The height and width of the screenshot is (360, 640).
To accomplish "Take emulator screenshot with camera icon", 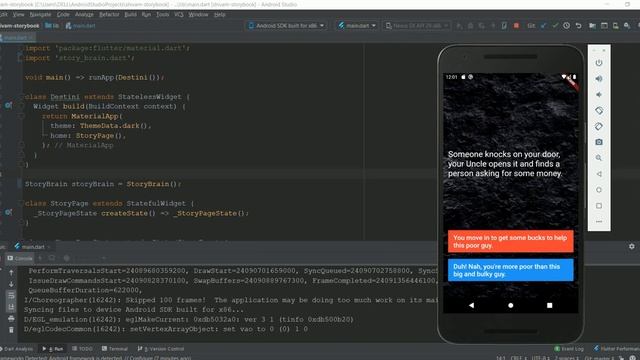I will click(x=599, y=142).
